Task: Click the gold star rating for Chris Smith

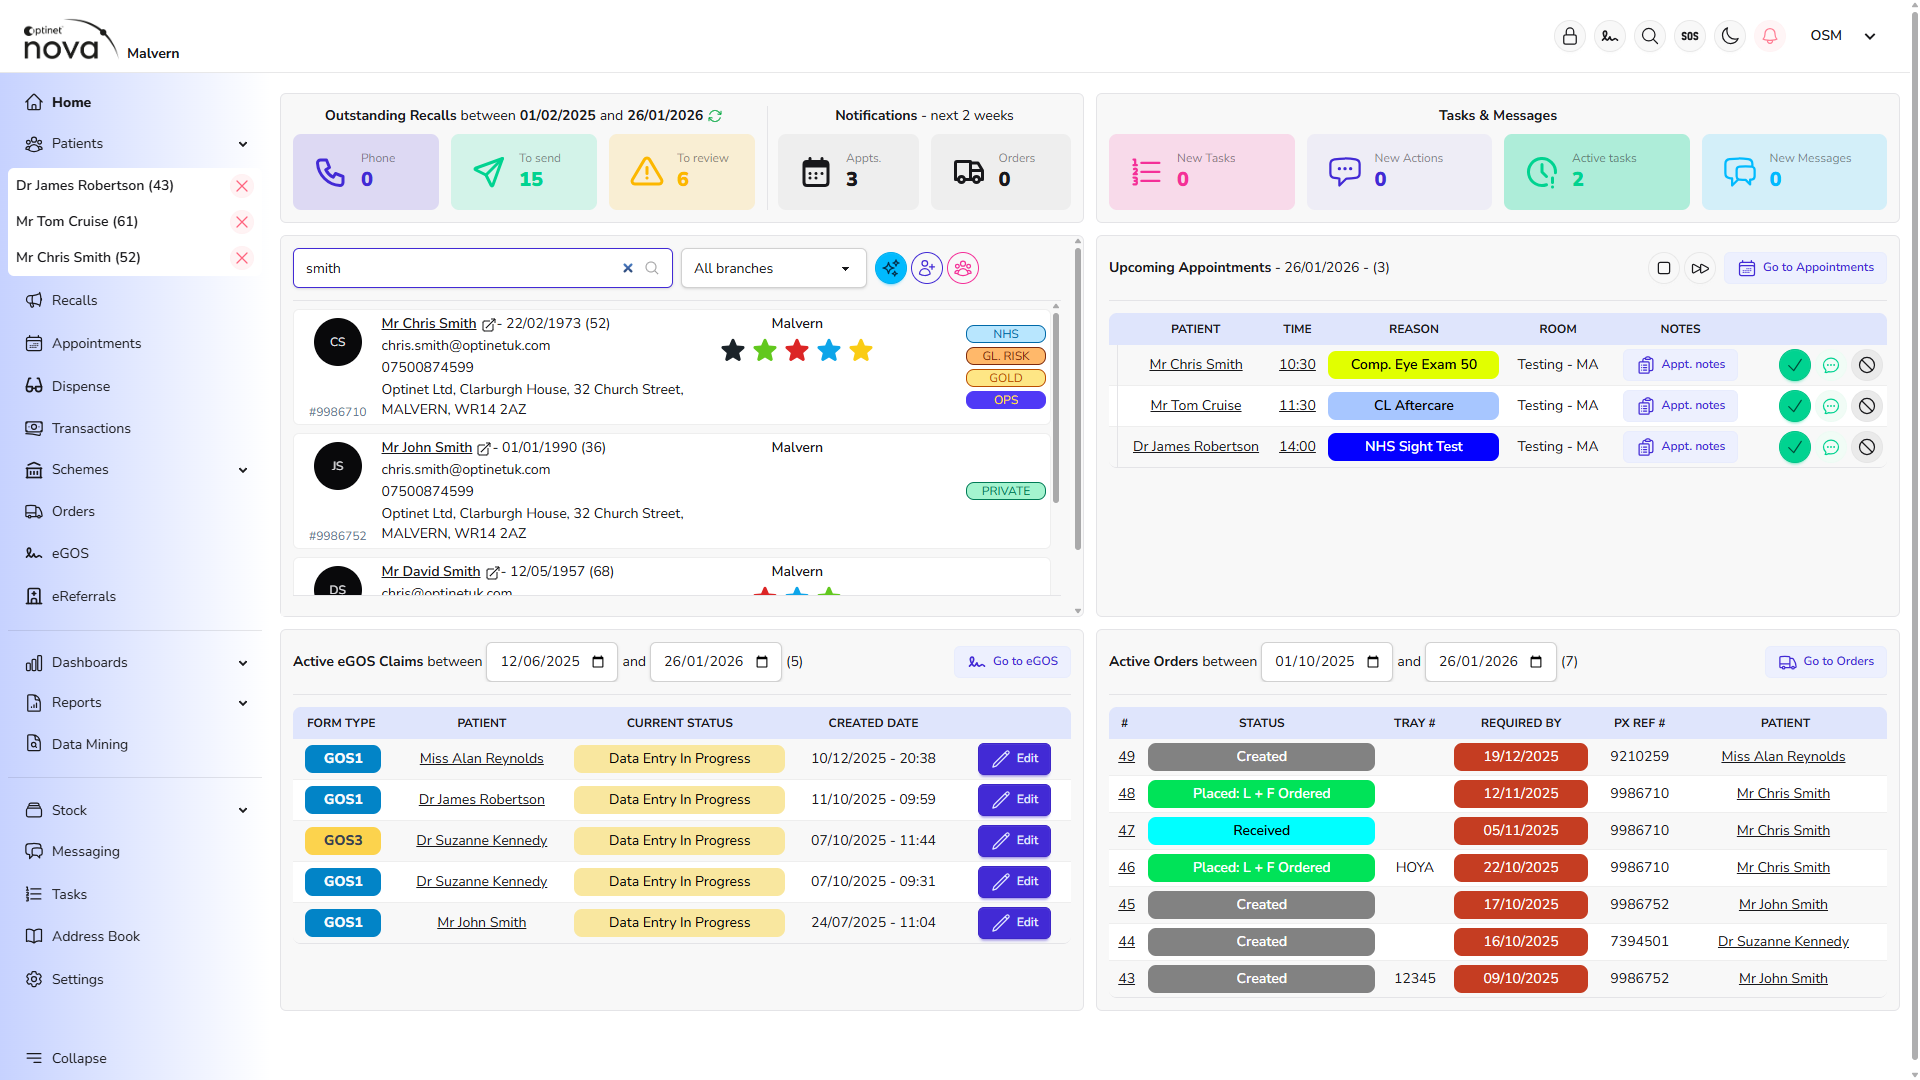Action: click(x=861, y=350)
